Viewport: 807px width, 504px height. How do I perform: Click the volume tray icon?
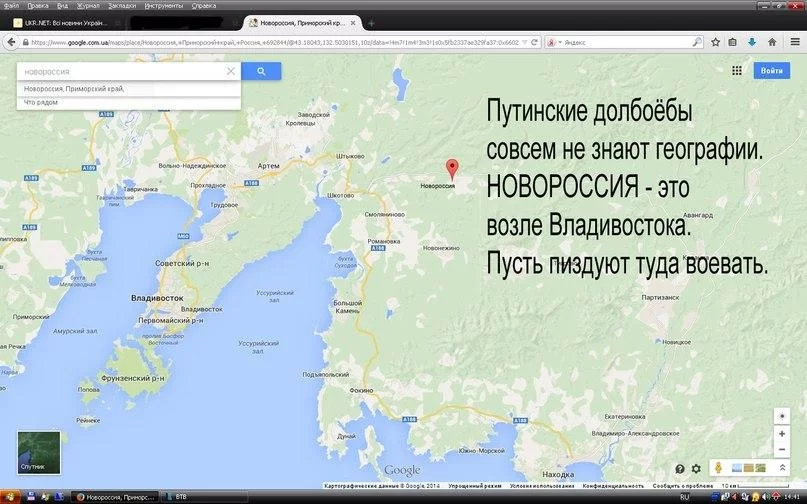coord(764,497)
